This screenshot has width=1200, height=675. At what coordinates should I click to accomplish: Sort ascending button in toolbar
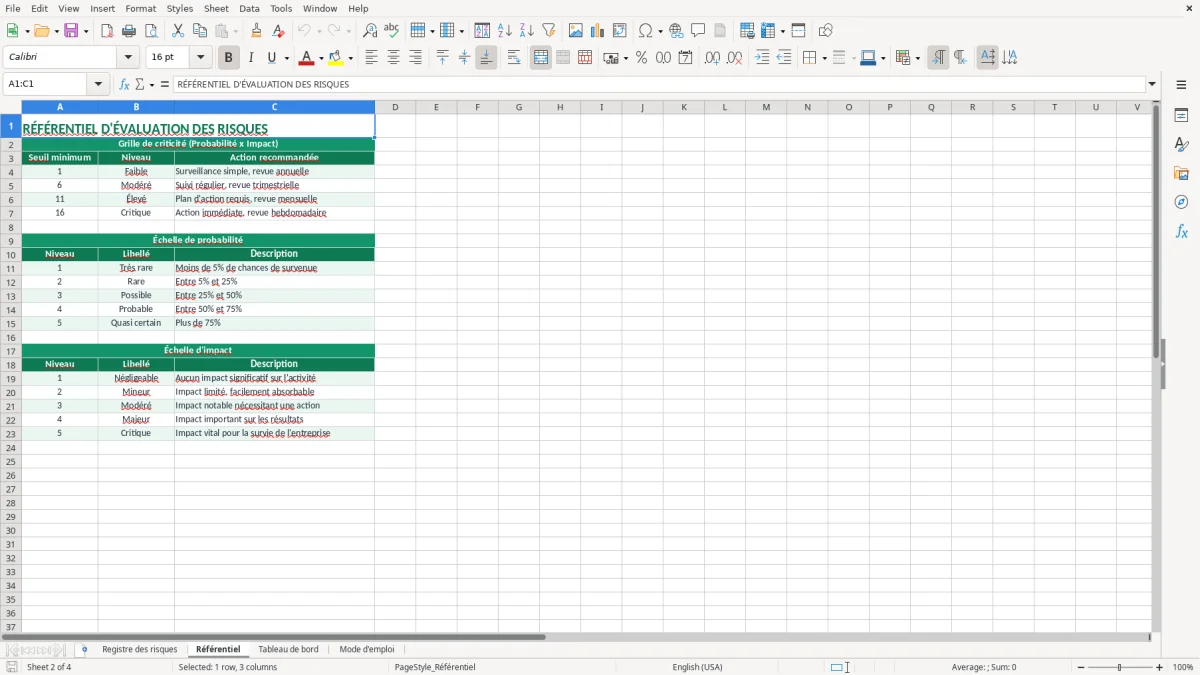505,31
